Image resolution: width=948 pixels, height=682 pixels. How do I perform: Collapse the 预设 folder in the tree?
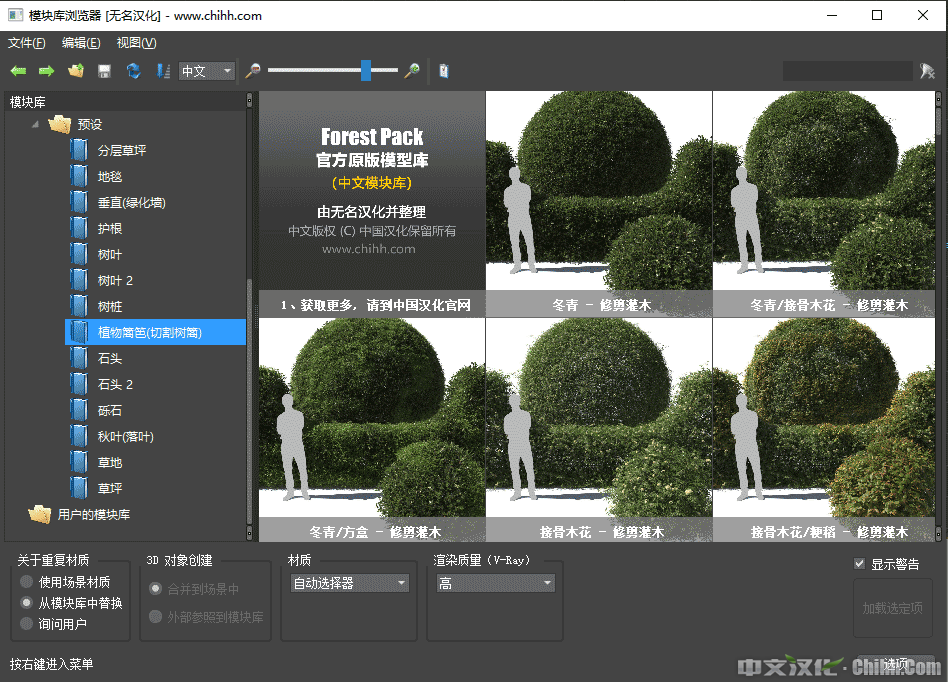(36, 124)
